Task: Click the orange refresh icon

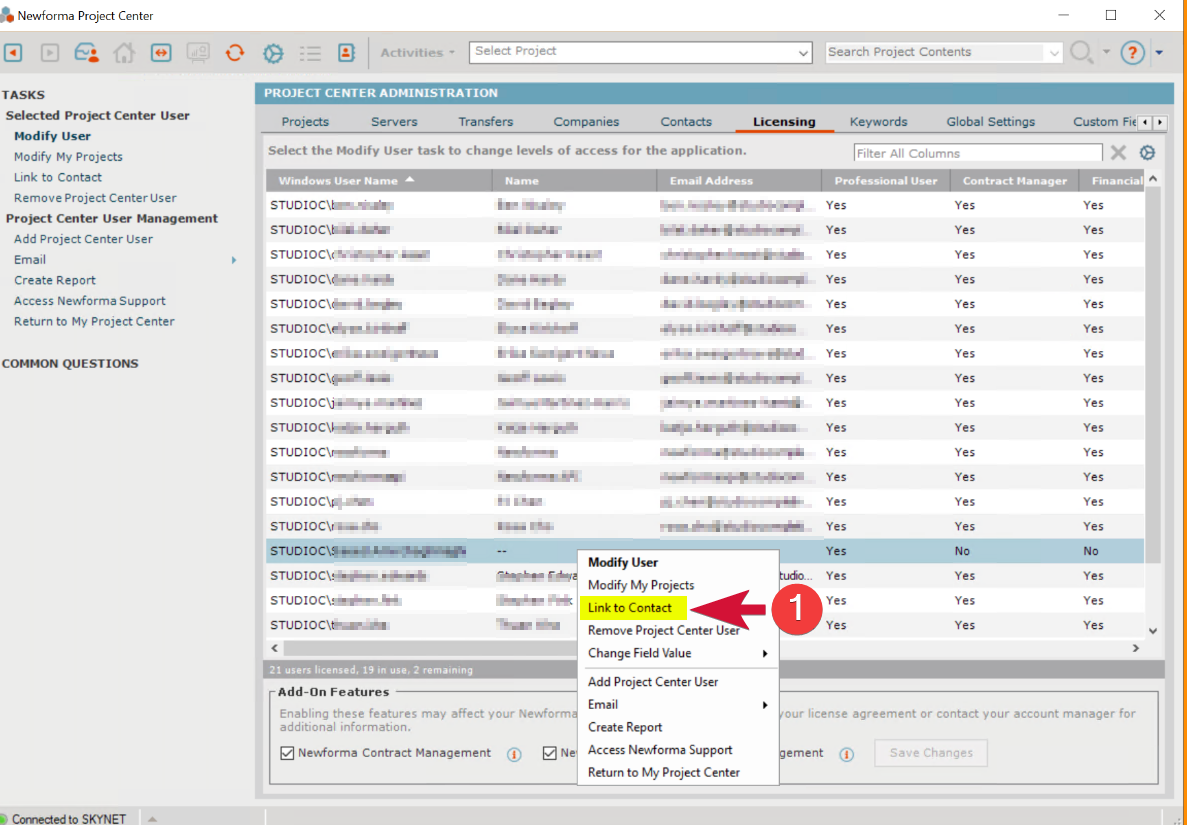Action: (234, 52)
